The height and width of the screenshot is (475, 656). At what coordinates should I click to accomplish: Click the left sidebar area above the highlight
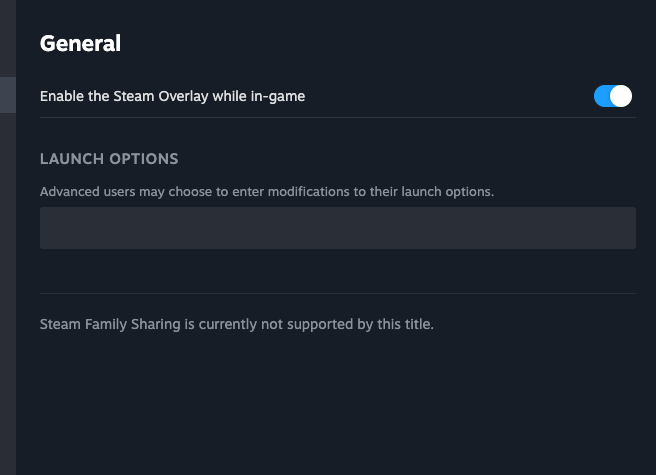7,40
